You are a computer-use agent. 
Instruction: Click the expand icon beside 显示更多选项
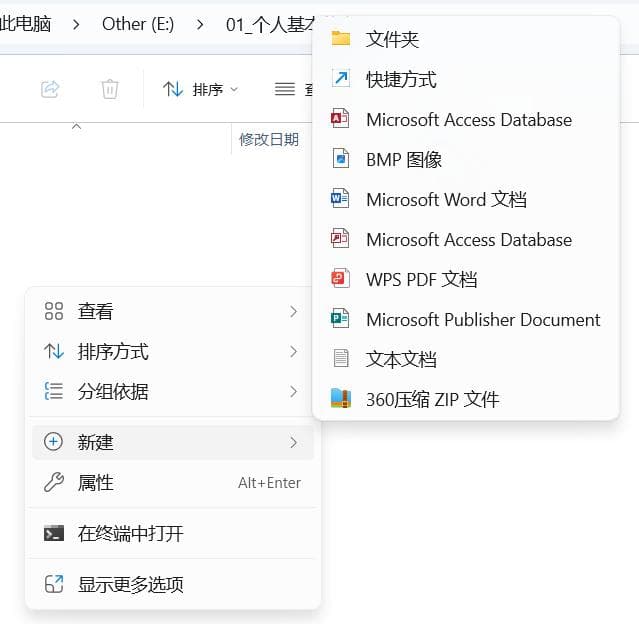(54, 584)
